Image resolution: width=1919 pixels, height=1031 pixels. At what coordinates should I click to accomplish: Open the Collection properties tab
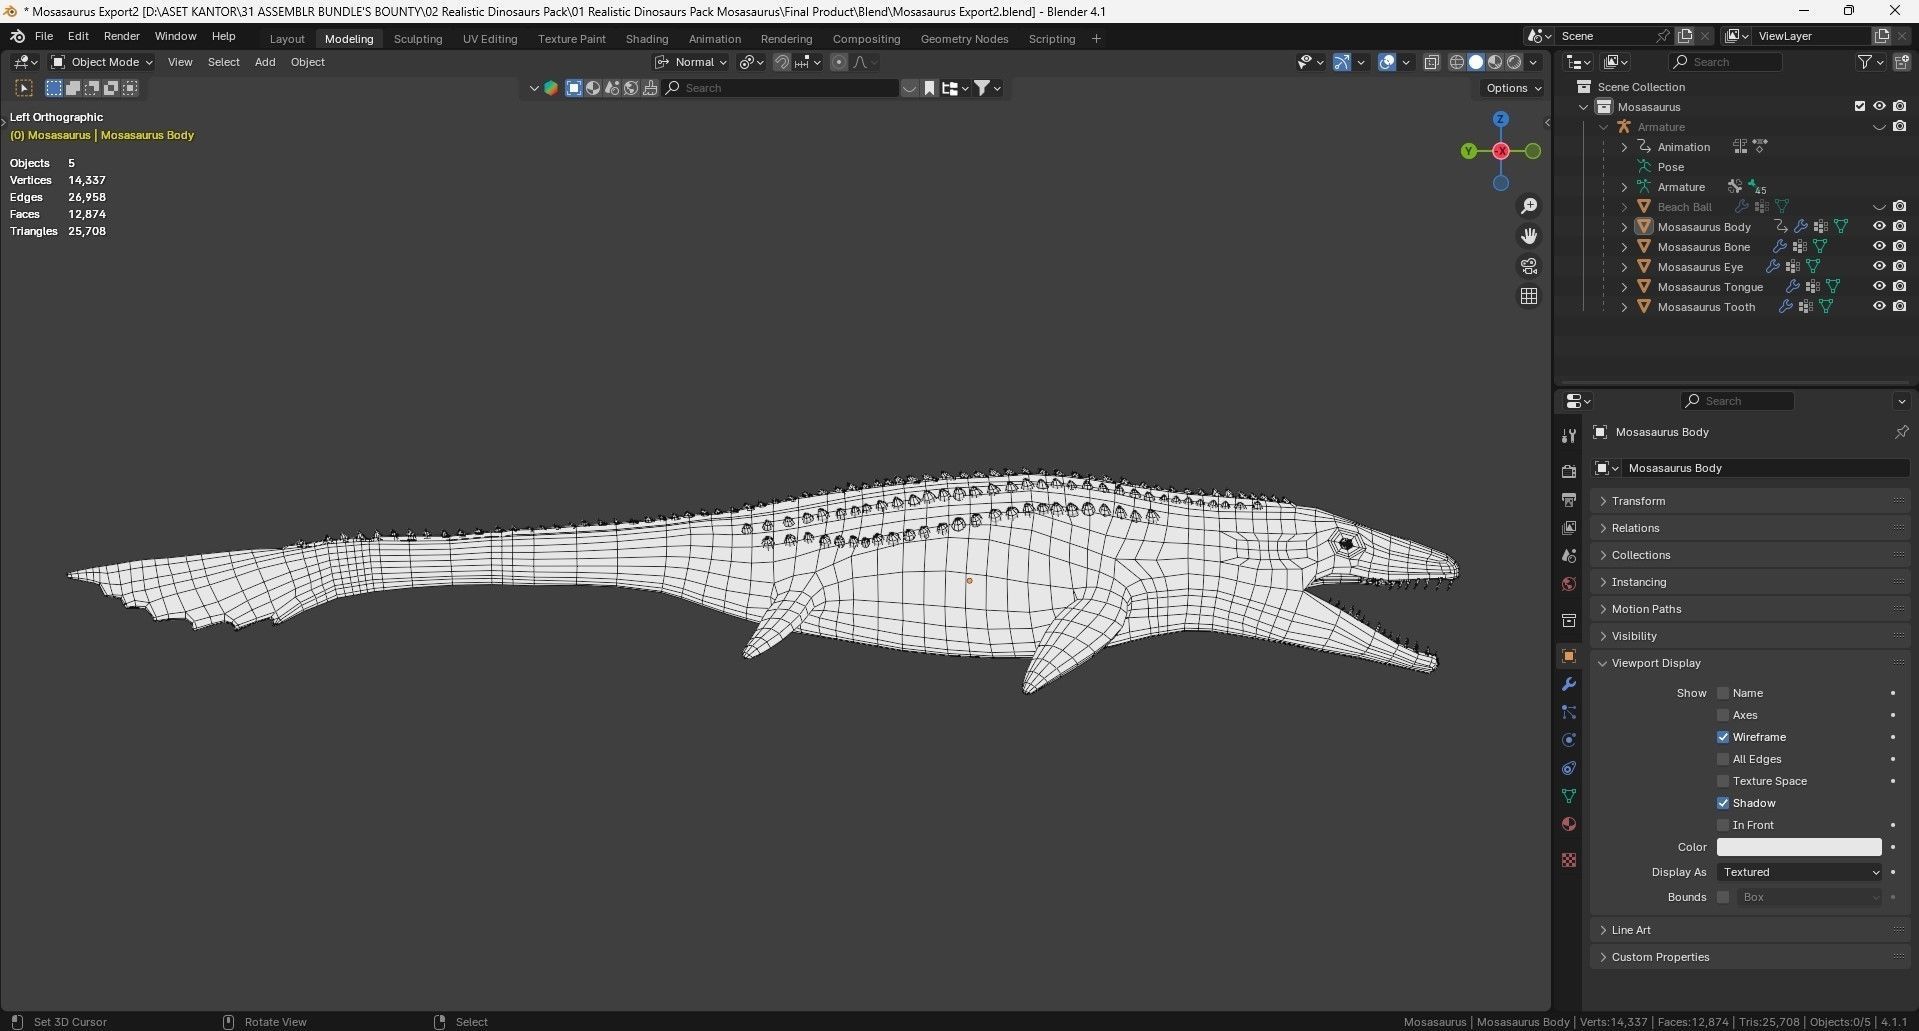click(1568, 621)
